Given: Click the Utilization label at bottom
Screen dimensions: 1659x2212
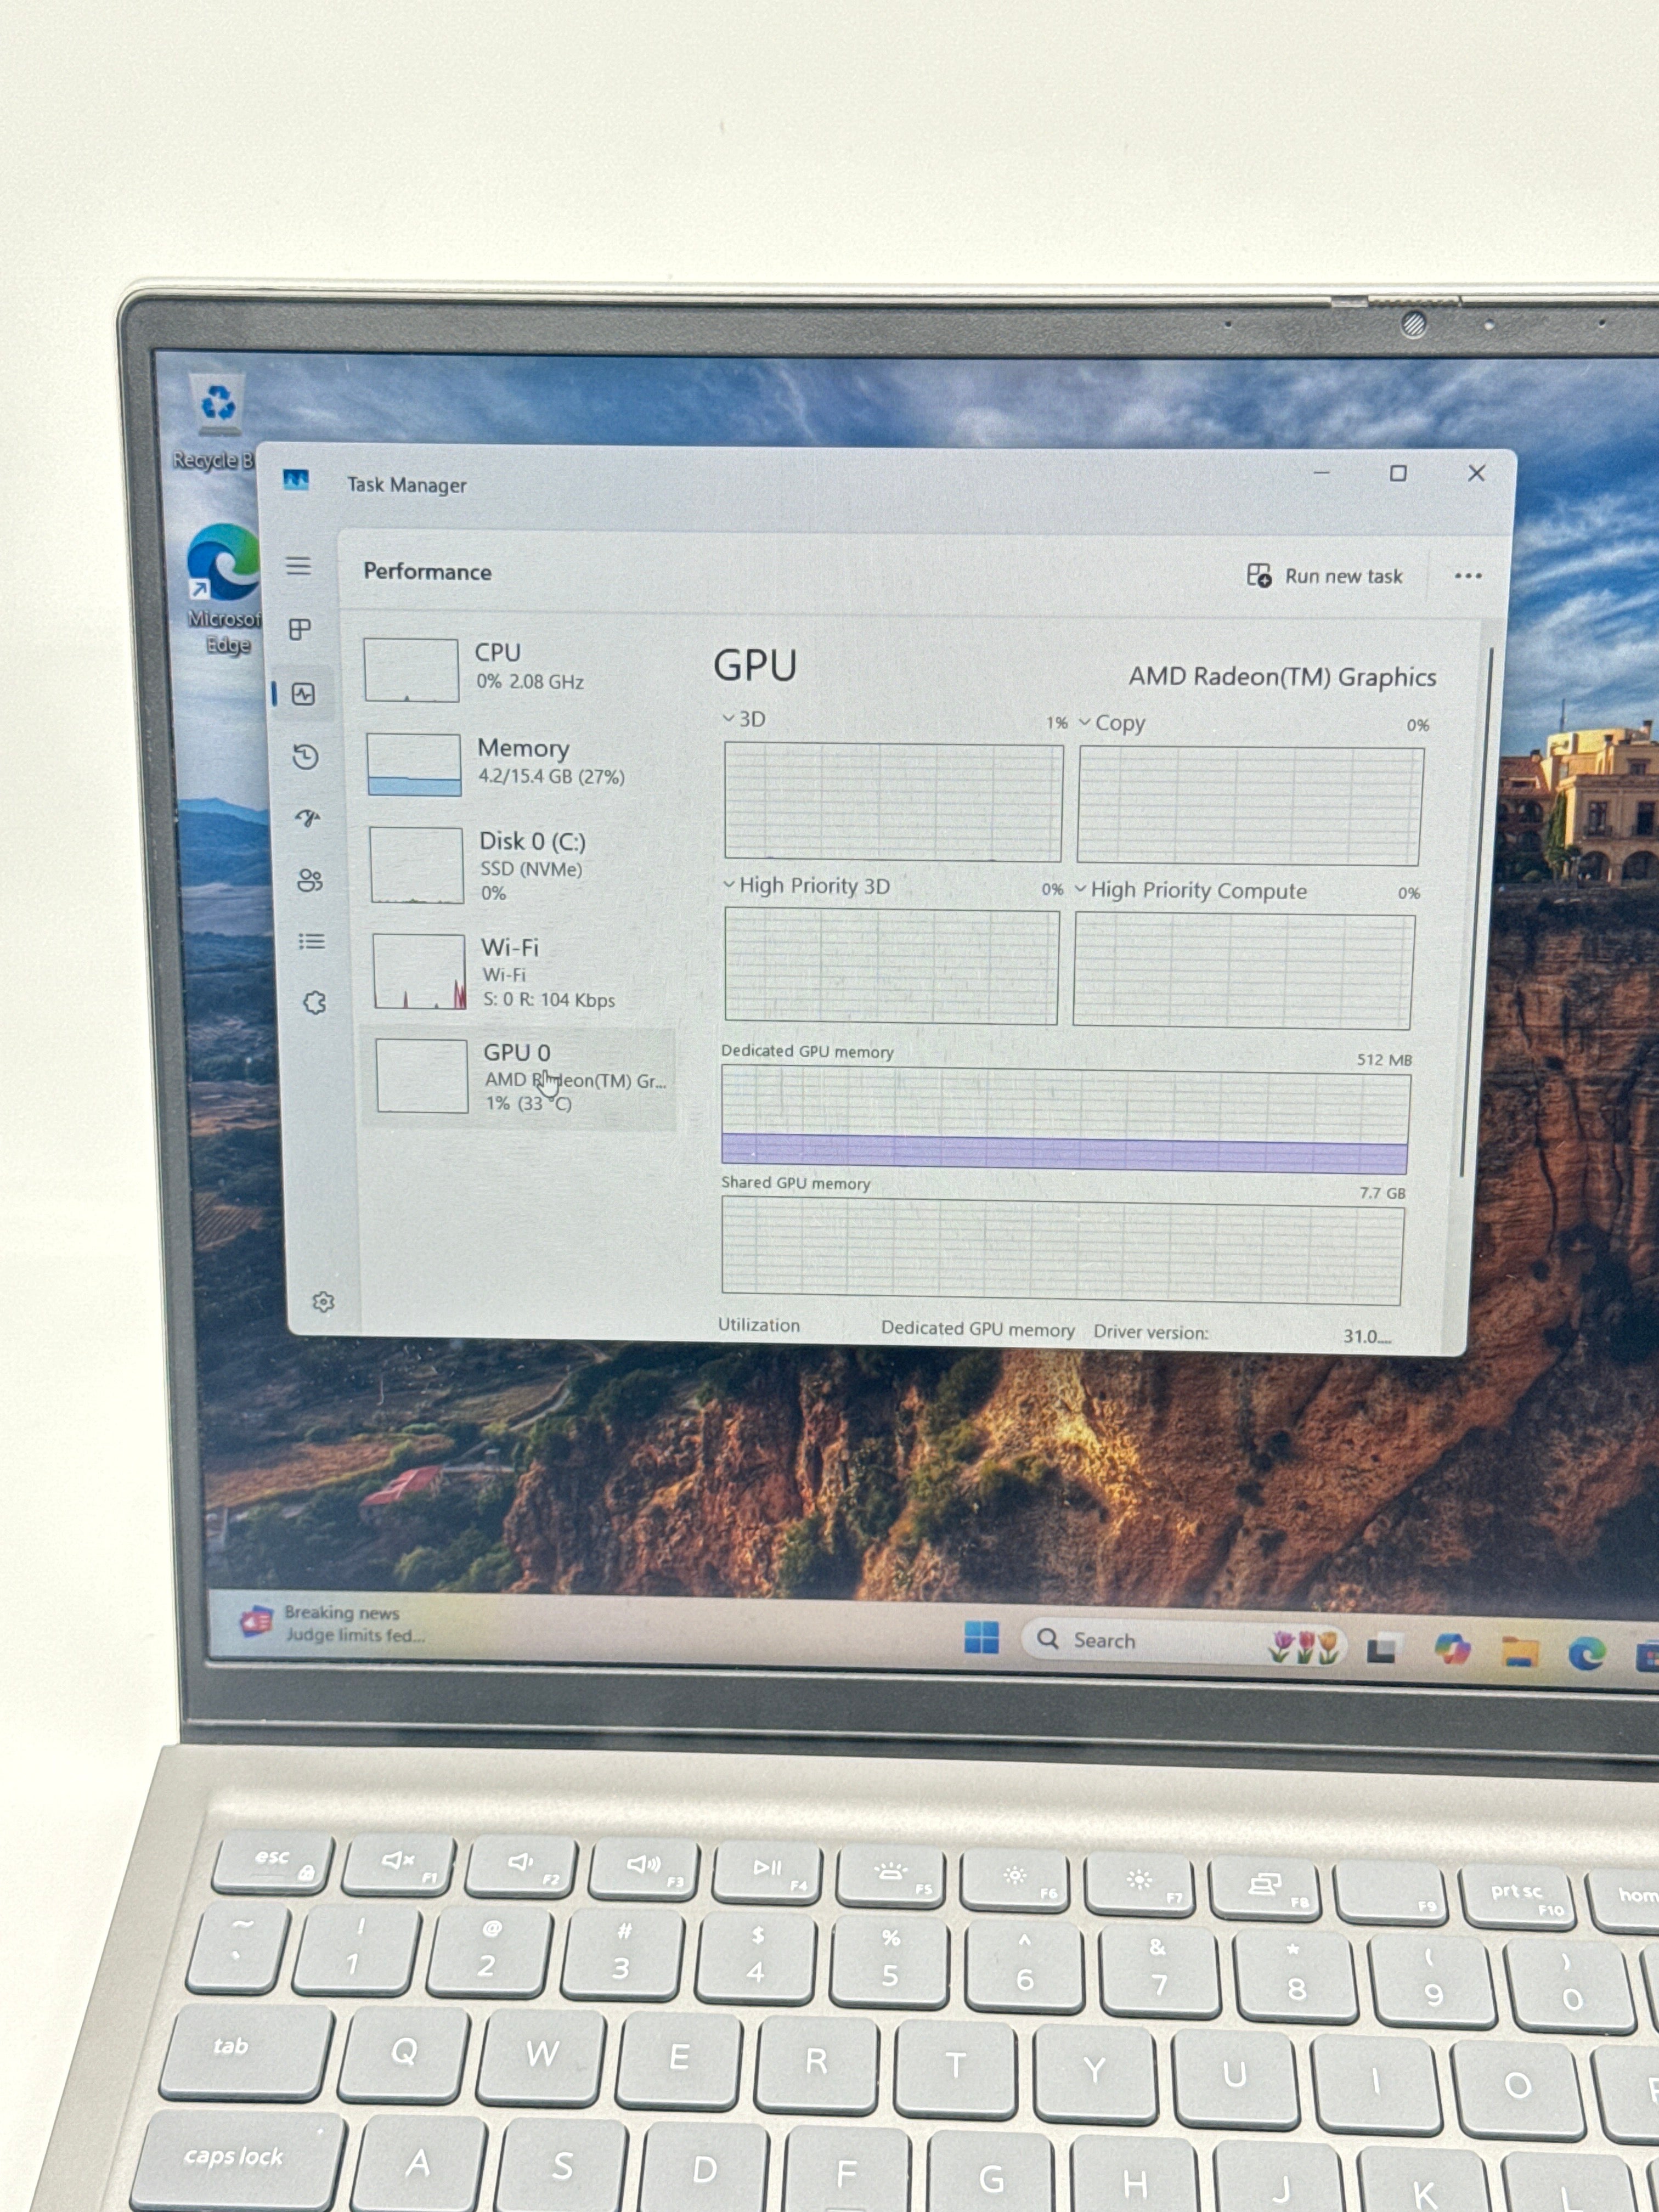Looking at the screenshot, I should (759, 1325).
